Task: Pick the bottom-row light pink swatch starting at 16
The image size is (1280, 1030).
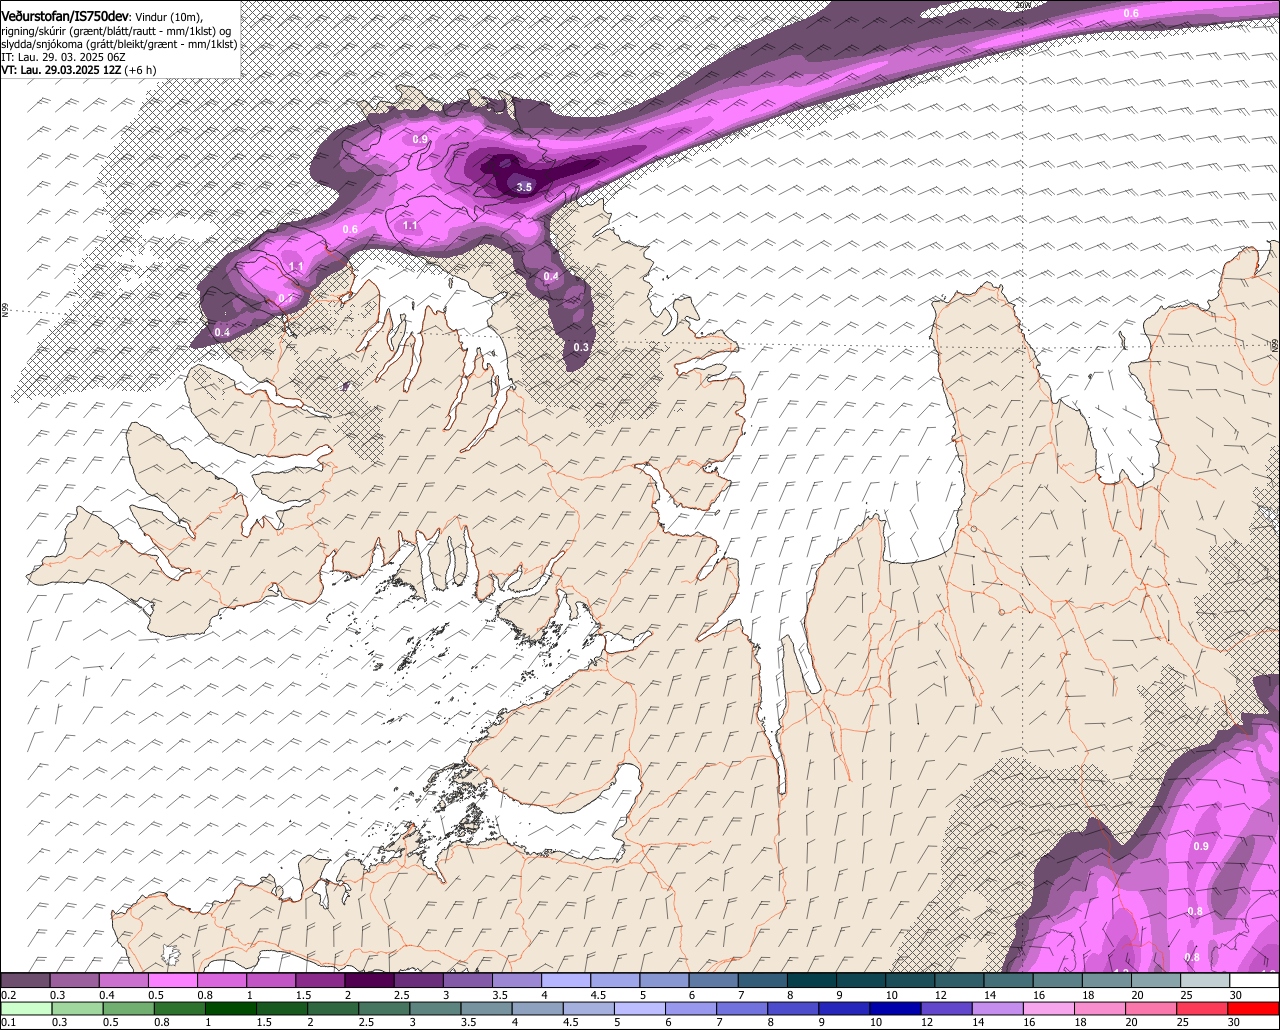Action: 1050,1009
